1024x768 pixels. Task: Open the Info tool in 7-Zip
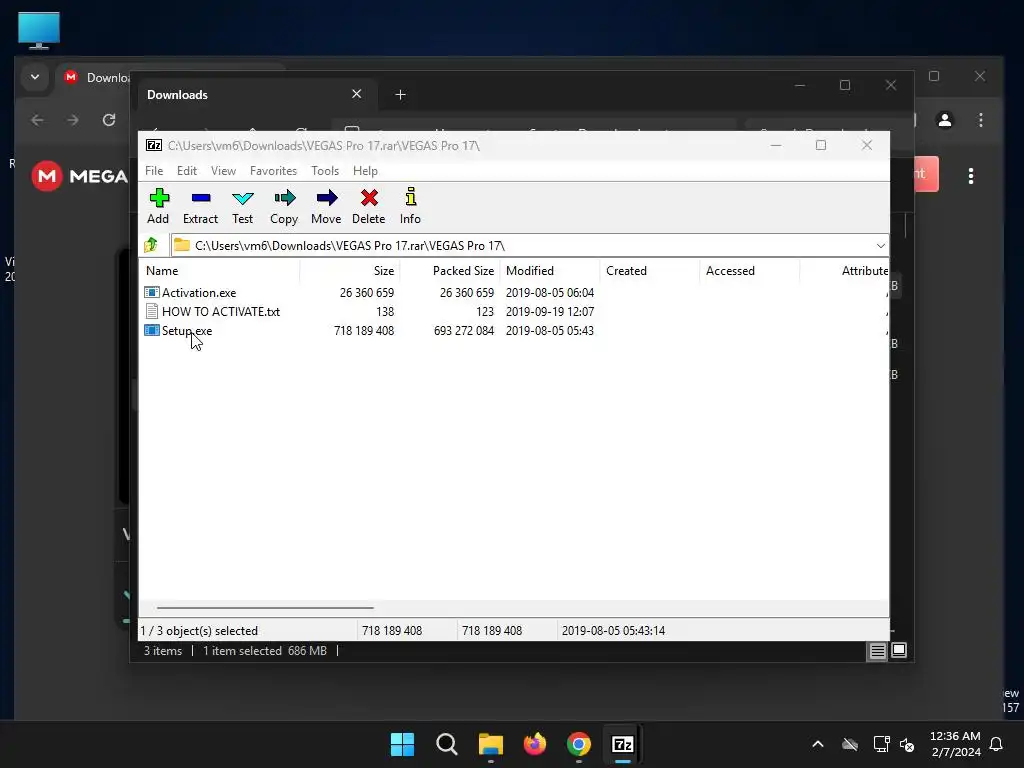[410, 206]
